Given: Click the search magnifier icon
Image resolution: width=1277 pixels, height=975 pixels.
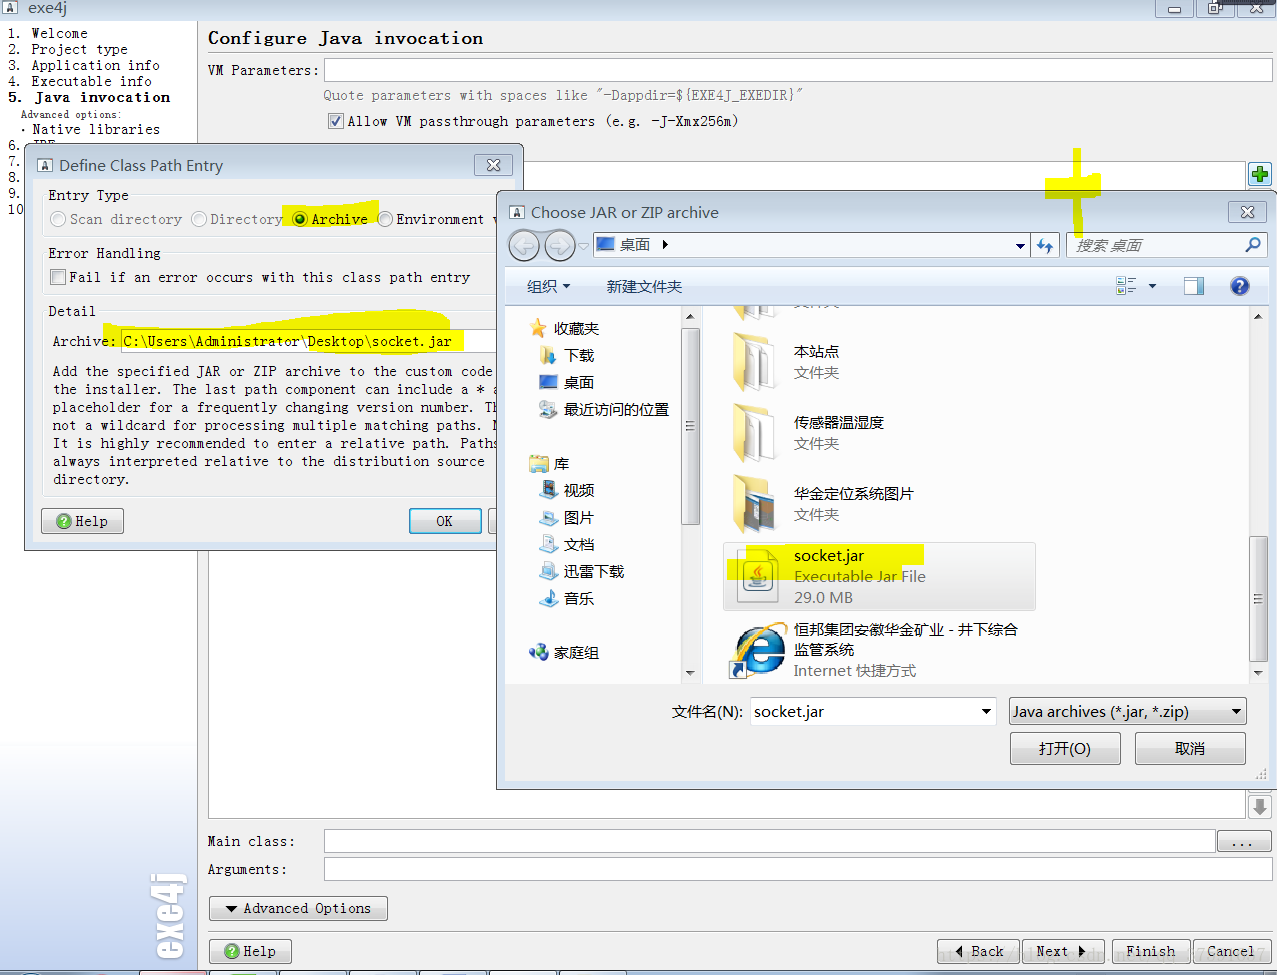Looking at the screenshot, I should (1252, 245).
